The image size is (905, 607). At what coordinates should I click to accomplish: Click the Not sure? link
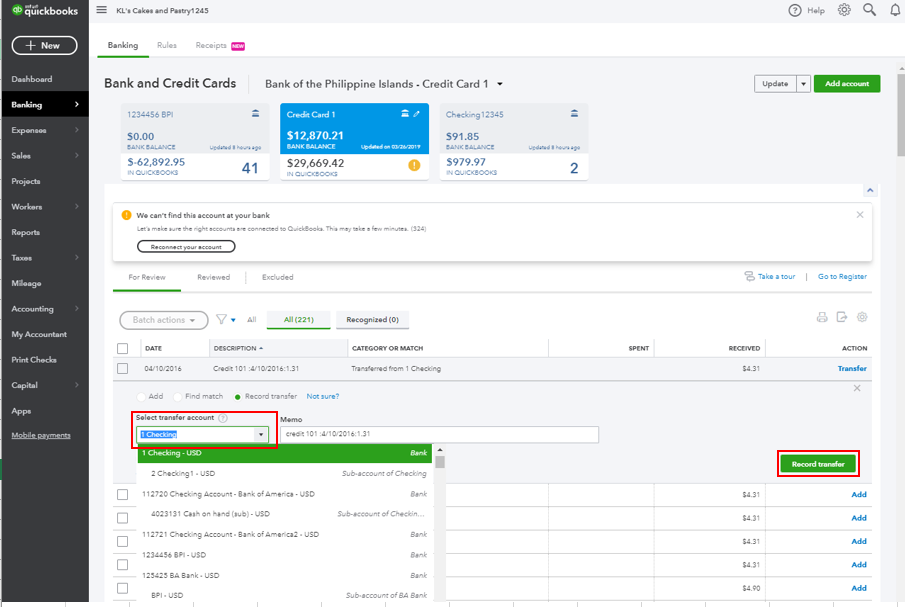[323, 397]
